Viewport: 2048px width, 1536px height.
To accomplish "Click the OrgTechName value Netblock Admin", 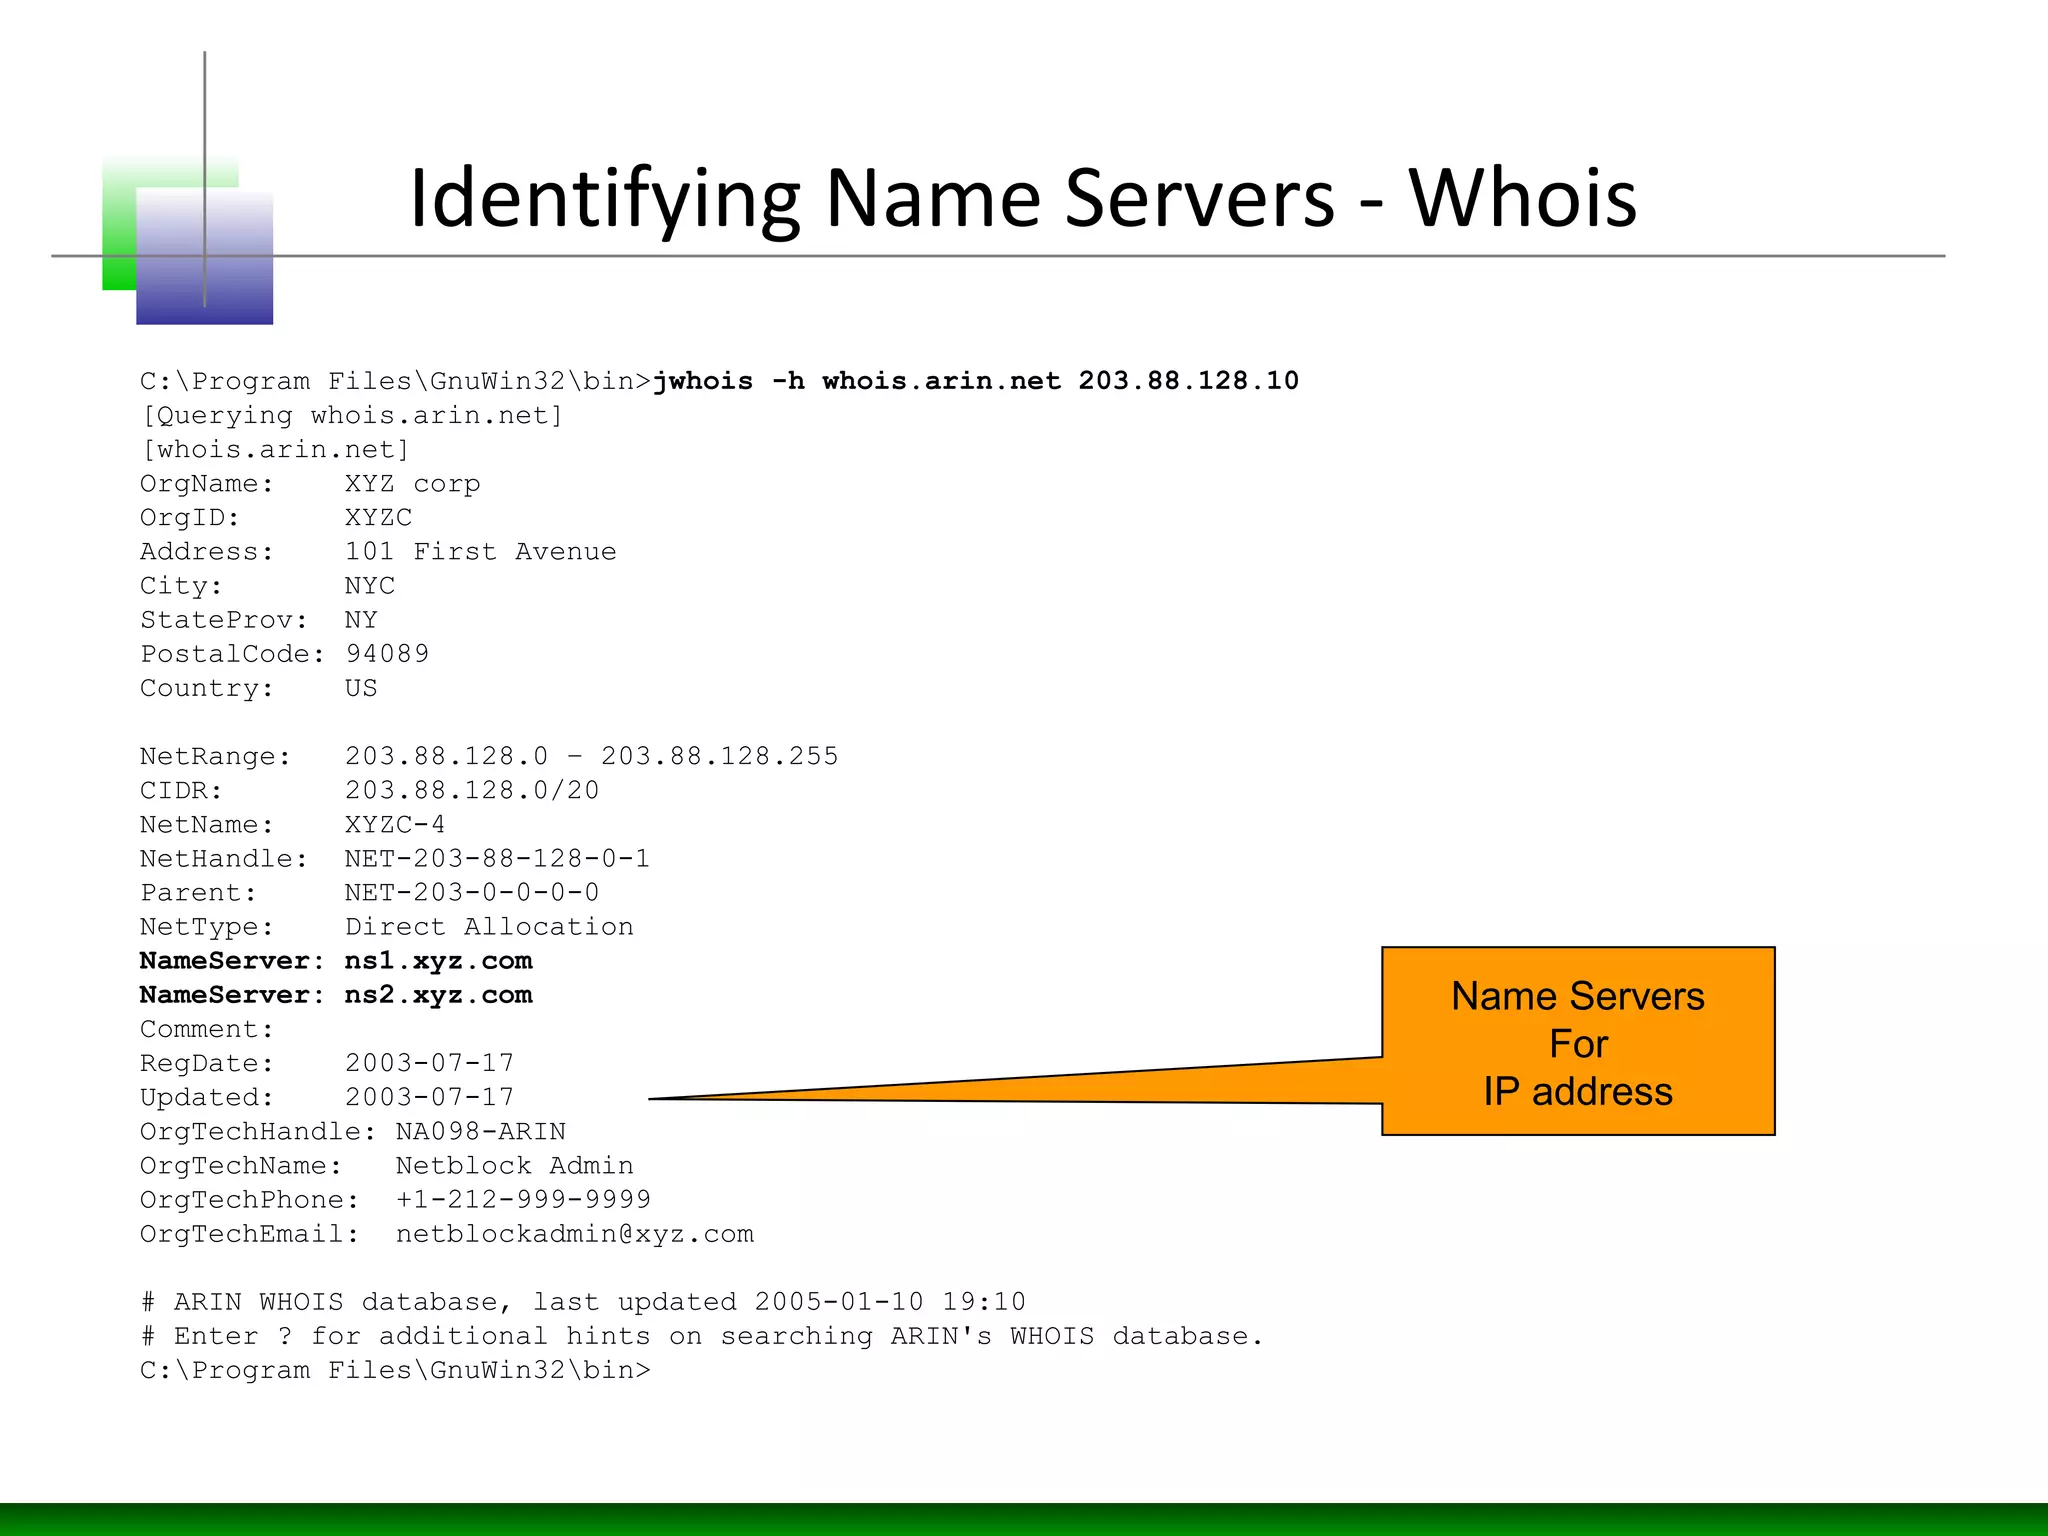I will point(515,1166).
